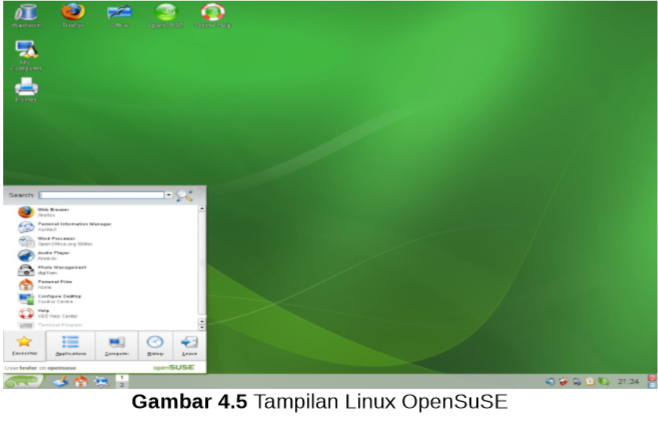The image size is (658, 422).
Task: Click the show desktop taskbar icon
Action: [61, 382]
